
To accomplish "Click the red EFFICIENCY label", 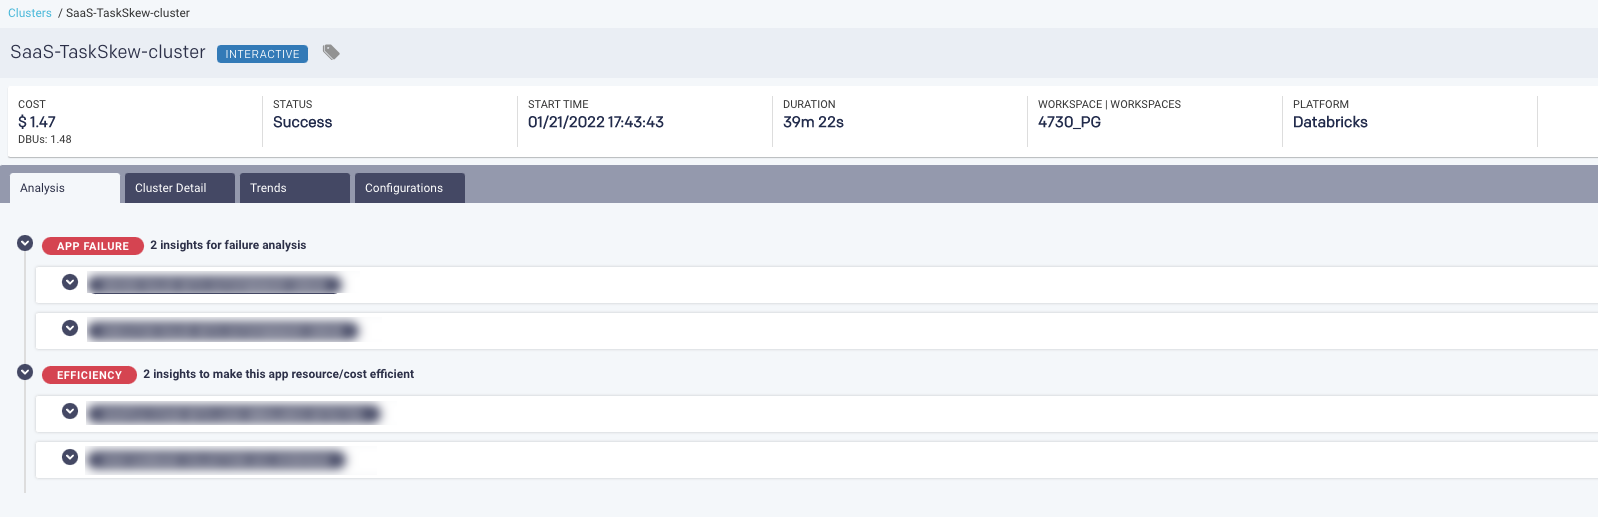I will (89, 375).
